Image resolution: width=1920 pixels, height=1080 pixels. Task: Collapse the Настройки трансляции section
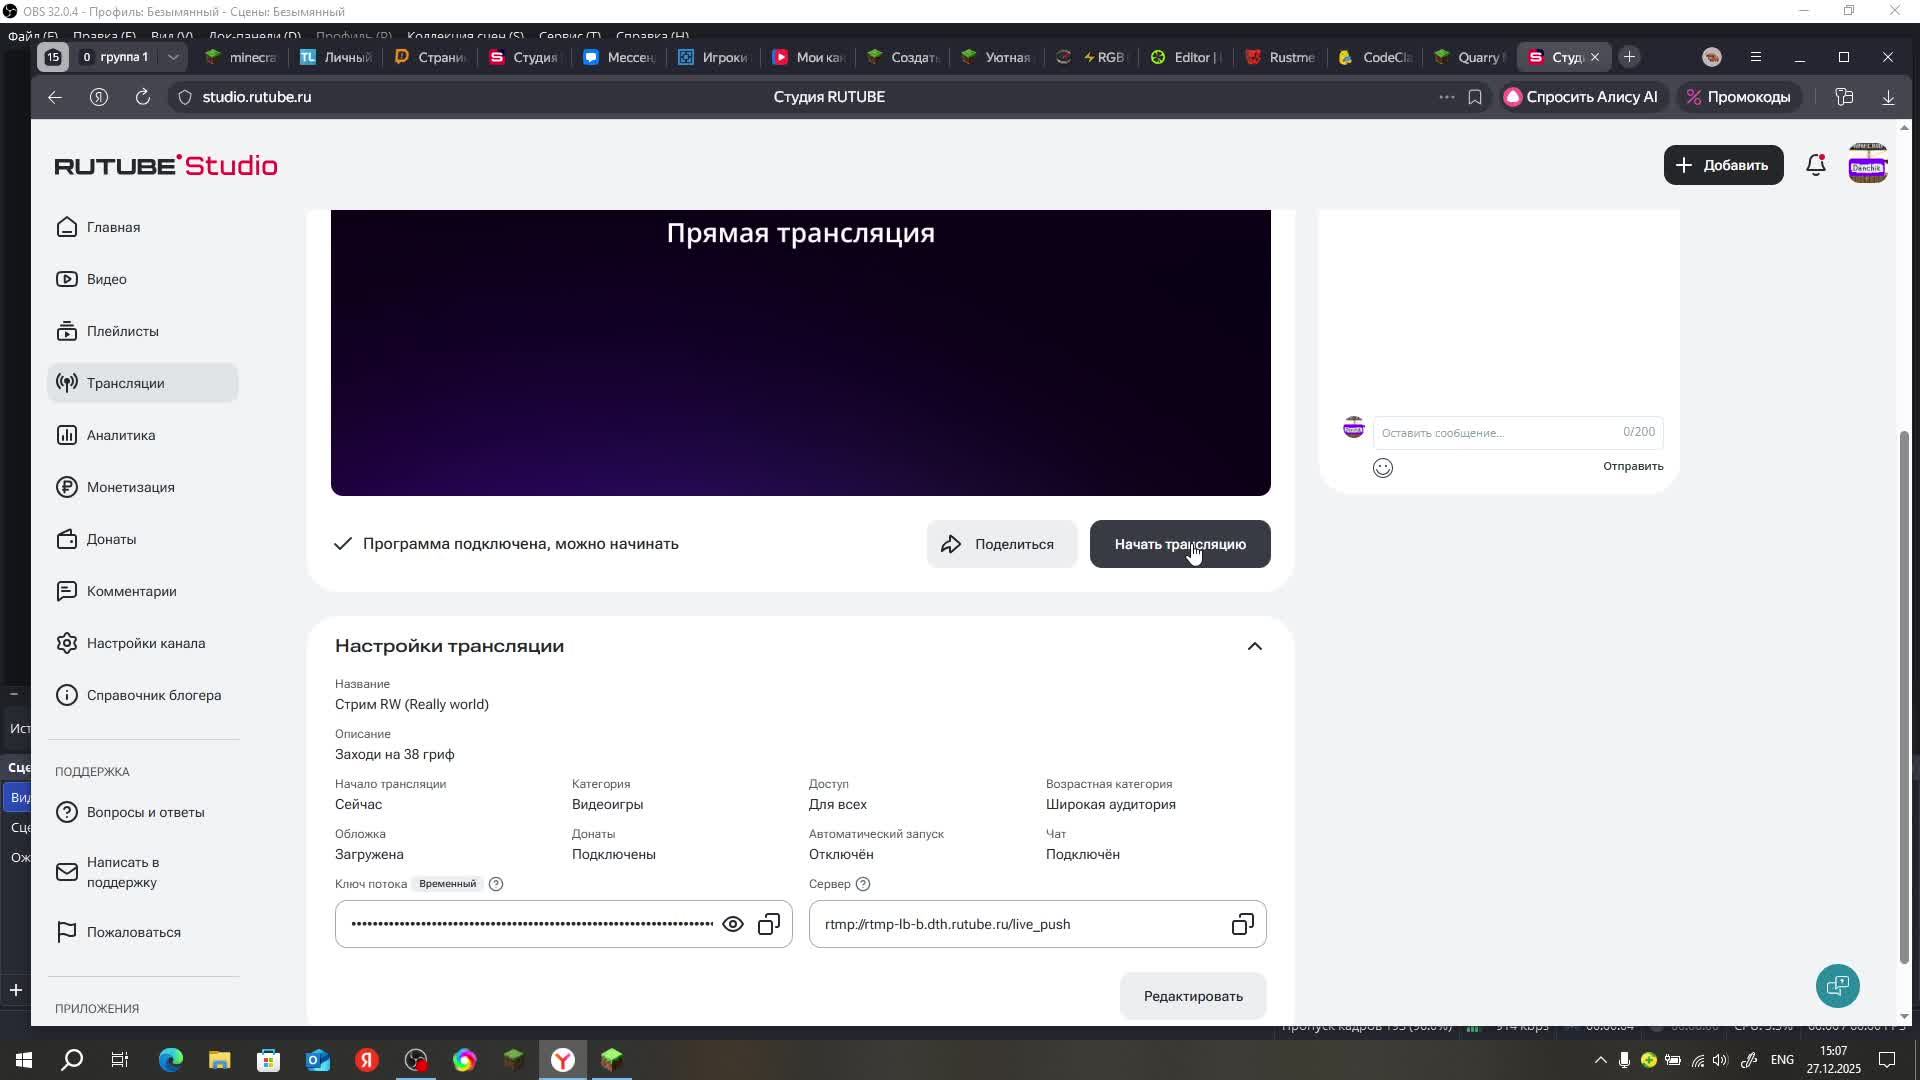(x=1255, y=646)
